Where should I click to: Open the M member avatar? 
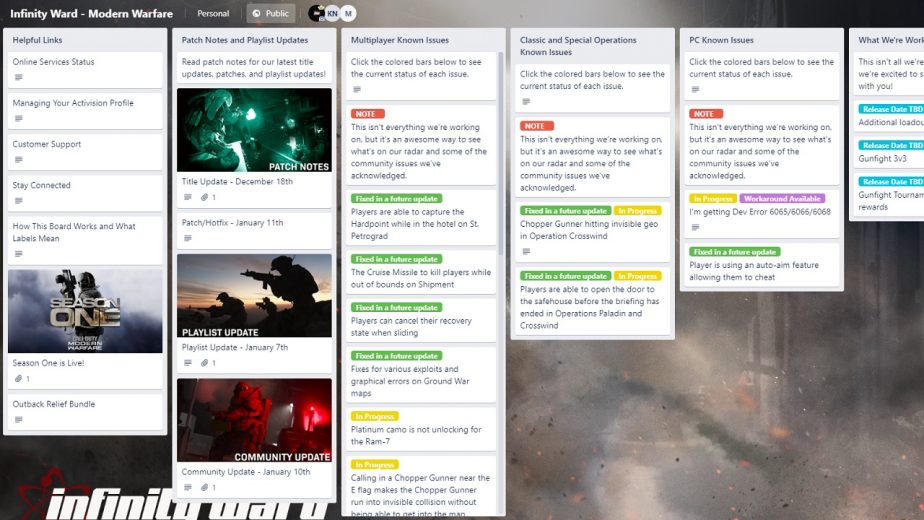(348, 13)
